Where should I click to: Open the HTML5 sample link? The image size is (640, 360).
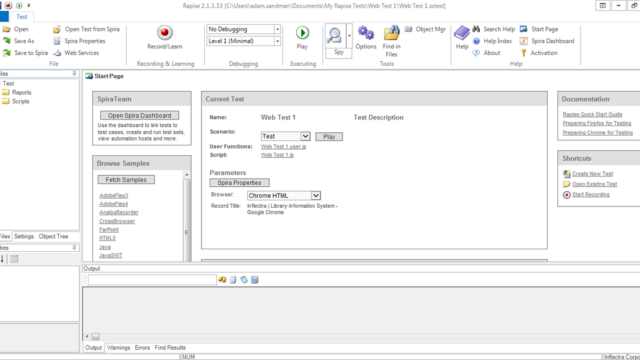pos(107,238)
